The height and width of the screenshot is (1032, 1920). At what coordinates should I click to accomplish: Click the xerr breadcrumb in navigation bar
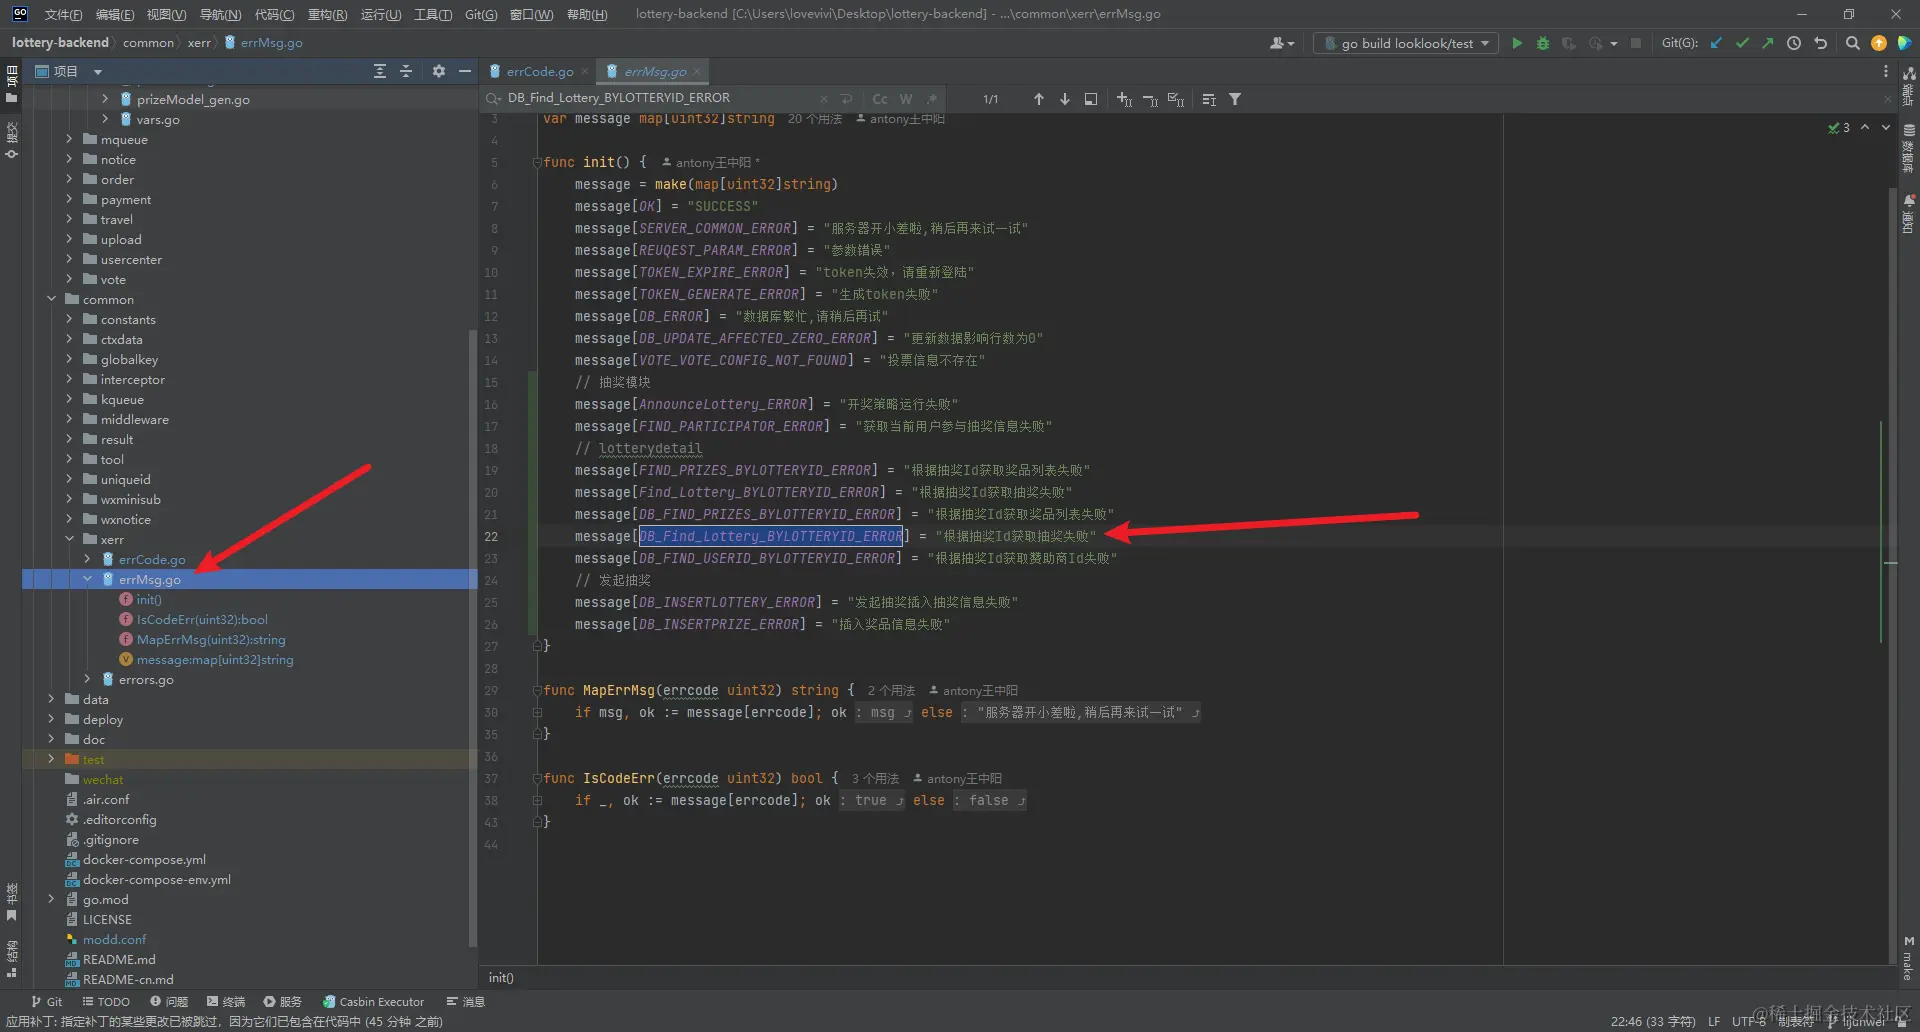(199, 43)
